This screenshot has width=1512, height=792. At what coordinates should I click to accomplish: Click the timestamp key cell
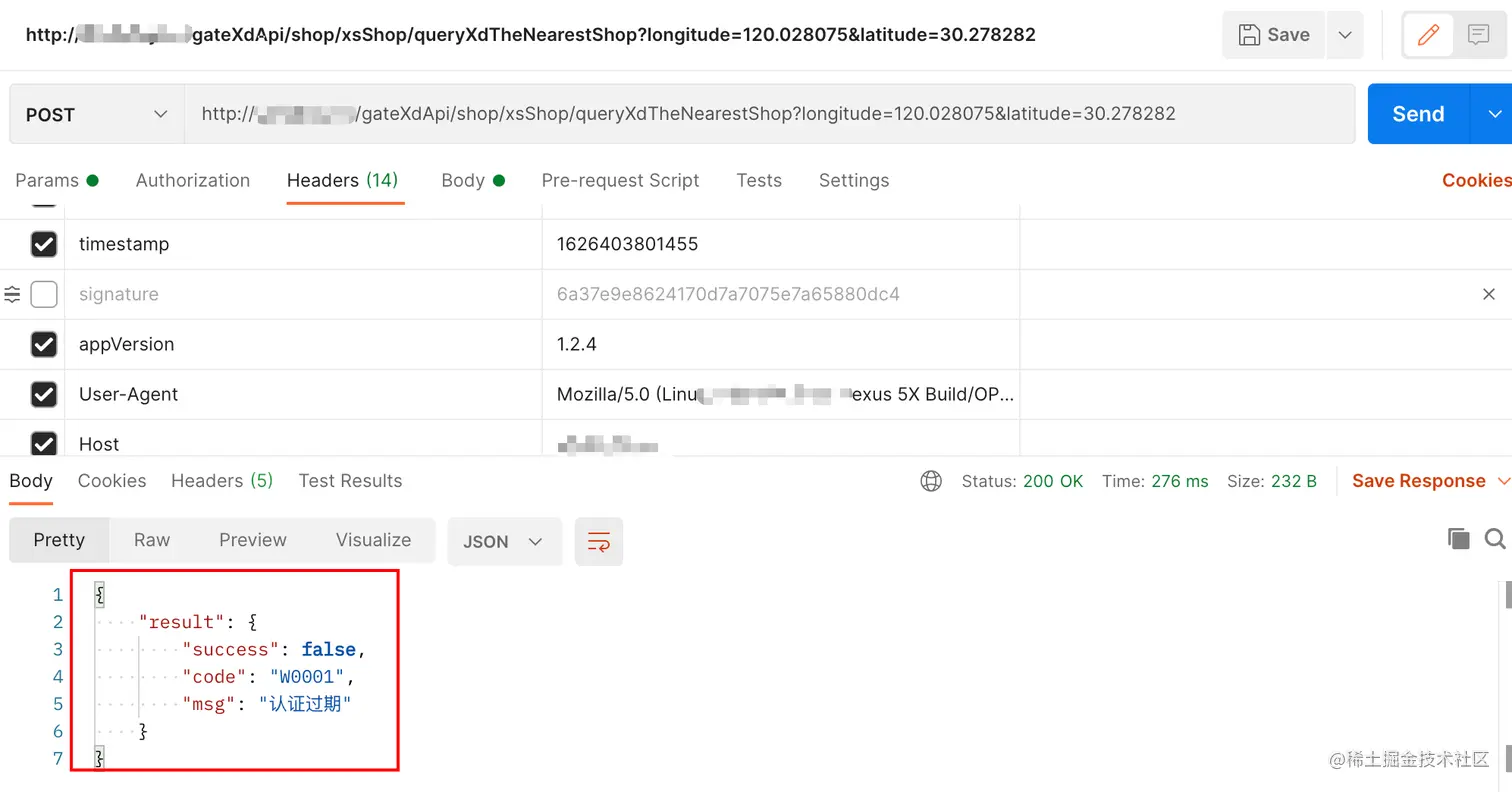[x=303, y=244]
